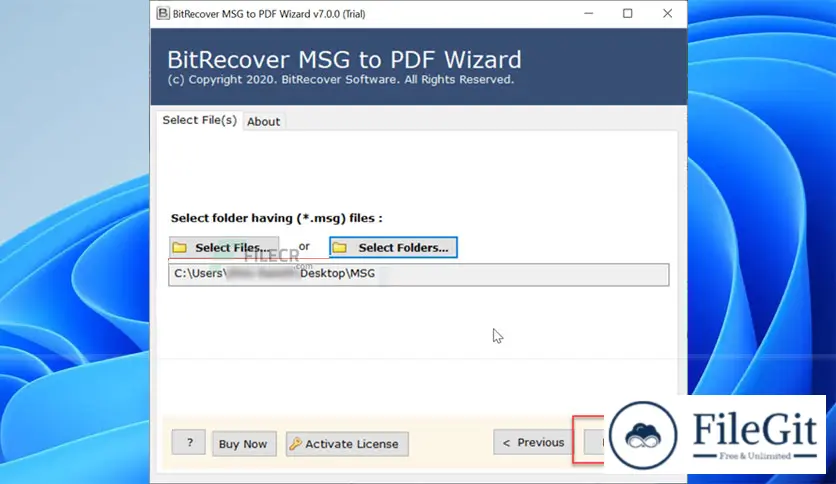Click Activate License button
This screenshot has width=836, height=484.
click(x=347, y=444)
